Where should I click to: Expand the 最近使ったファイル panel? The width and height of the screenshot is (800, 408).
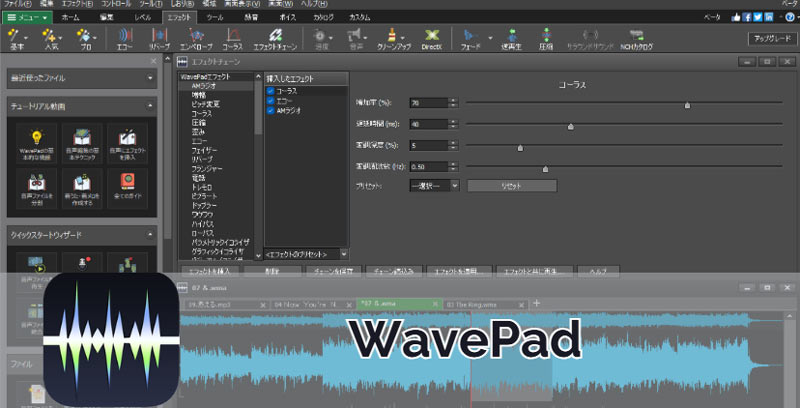150,79
